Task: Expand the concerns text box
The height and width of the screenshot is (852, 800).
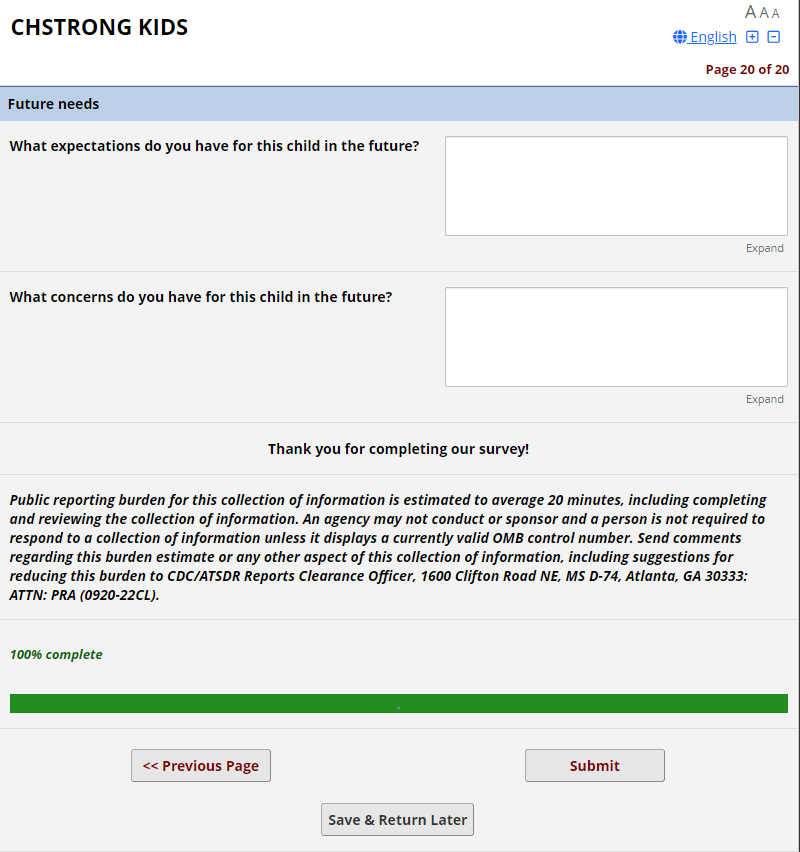Action: tap(764, 399)
